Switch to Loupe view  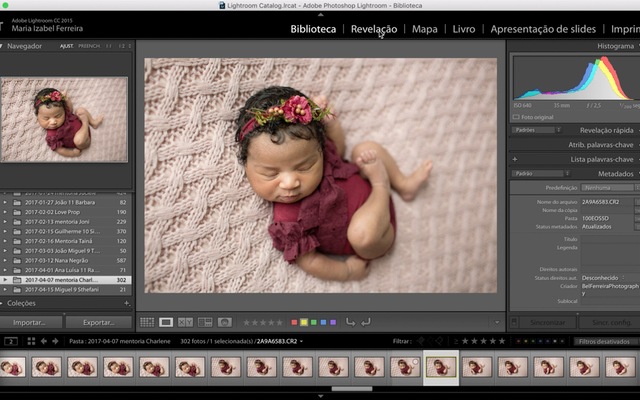(166, 322)
